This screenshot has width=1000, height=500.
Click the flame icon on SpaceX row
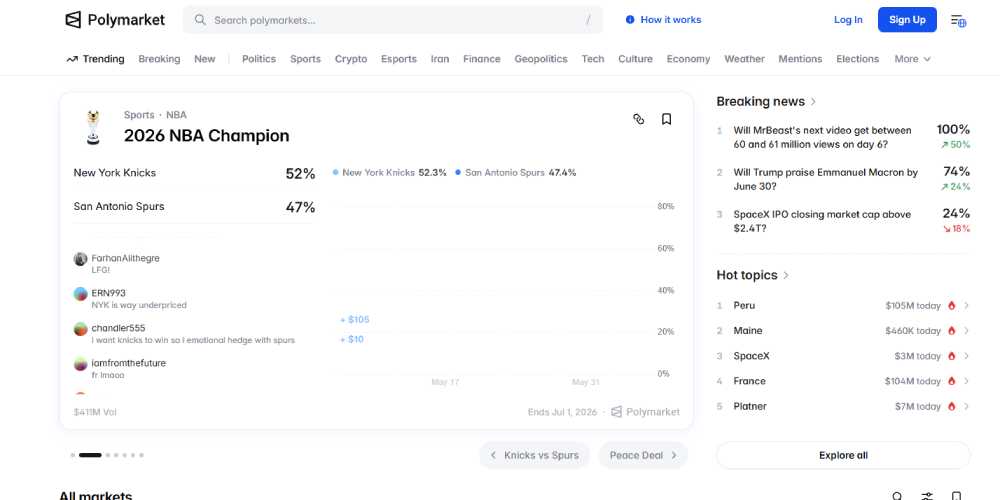click(x=952, y=356)
